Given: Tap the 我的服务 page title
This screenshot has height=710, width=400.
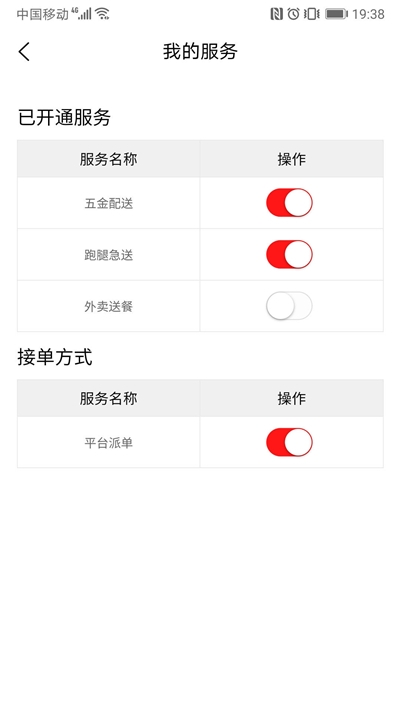Looking at the screenshot, I should (200, 52).
